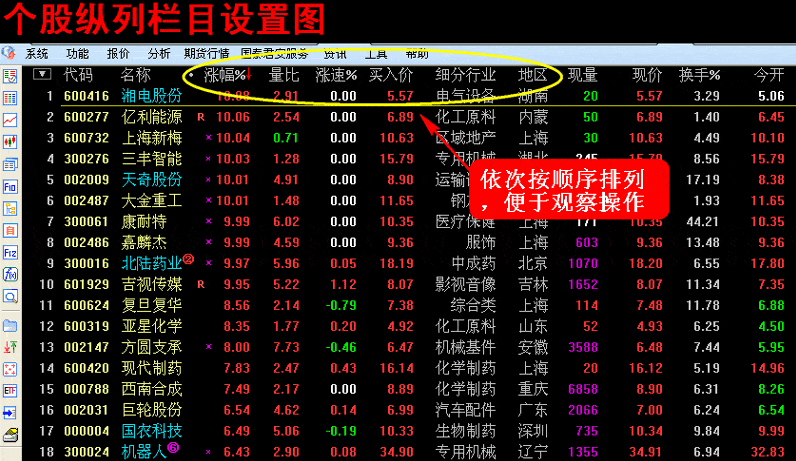The width and height of the screenshot is (796, 461).
Task: Open the f(x) formula icon
Action: click(10, 274)
